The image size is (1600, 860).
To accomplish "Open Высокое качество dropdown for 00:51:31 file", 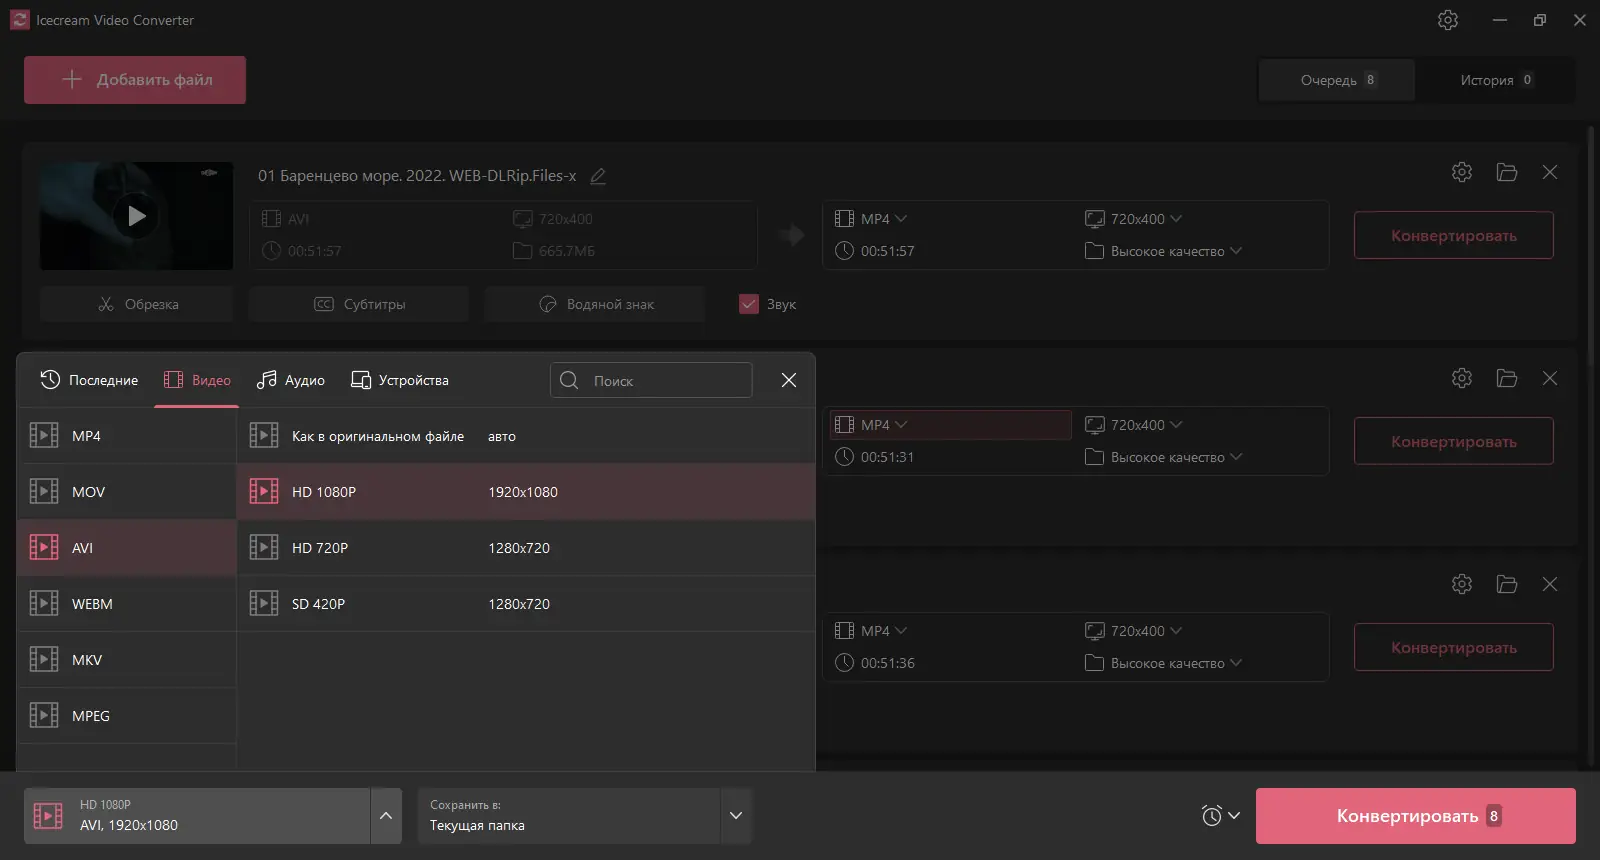I will 1164,457.
